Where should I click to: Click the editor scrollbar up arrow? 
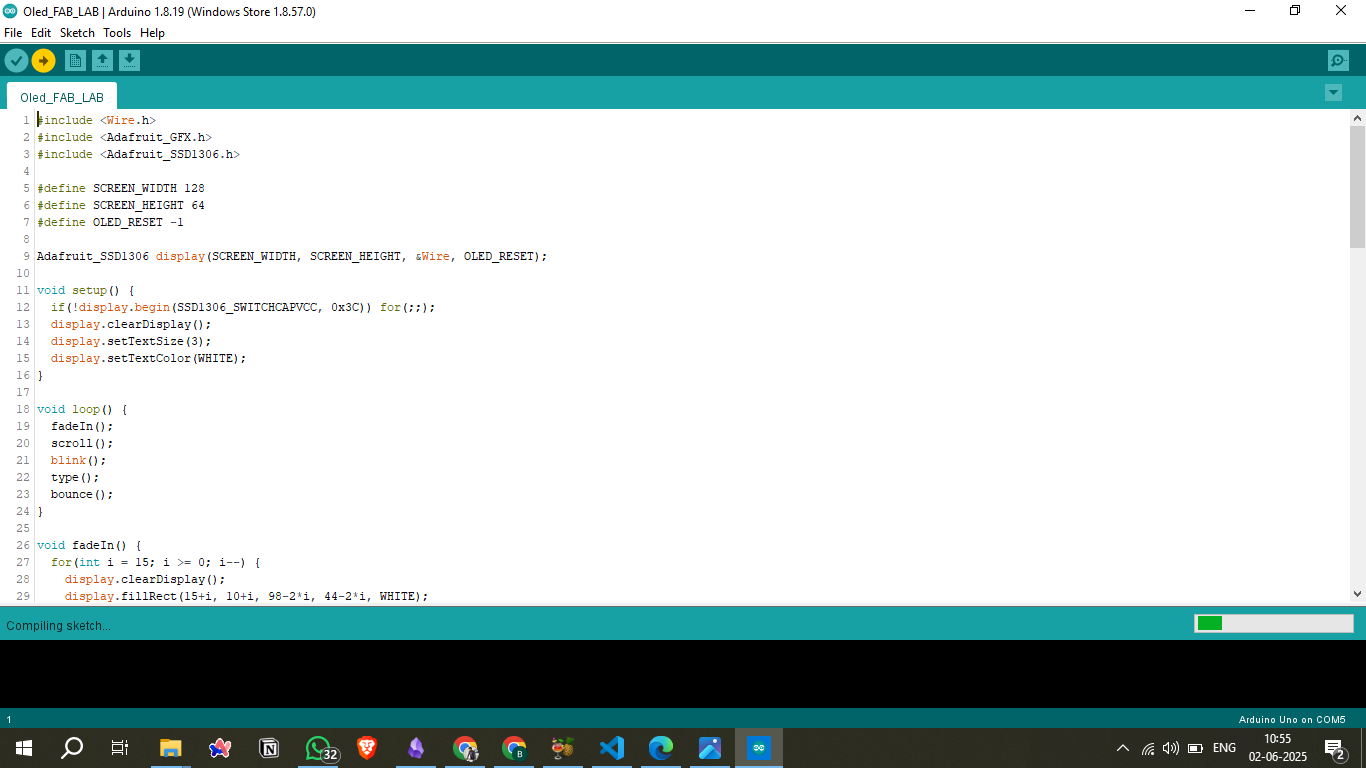(x=1357, y=118)
